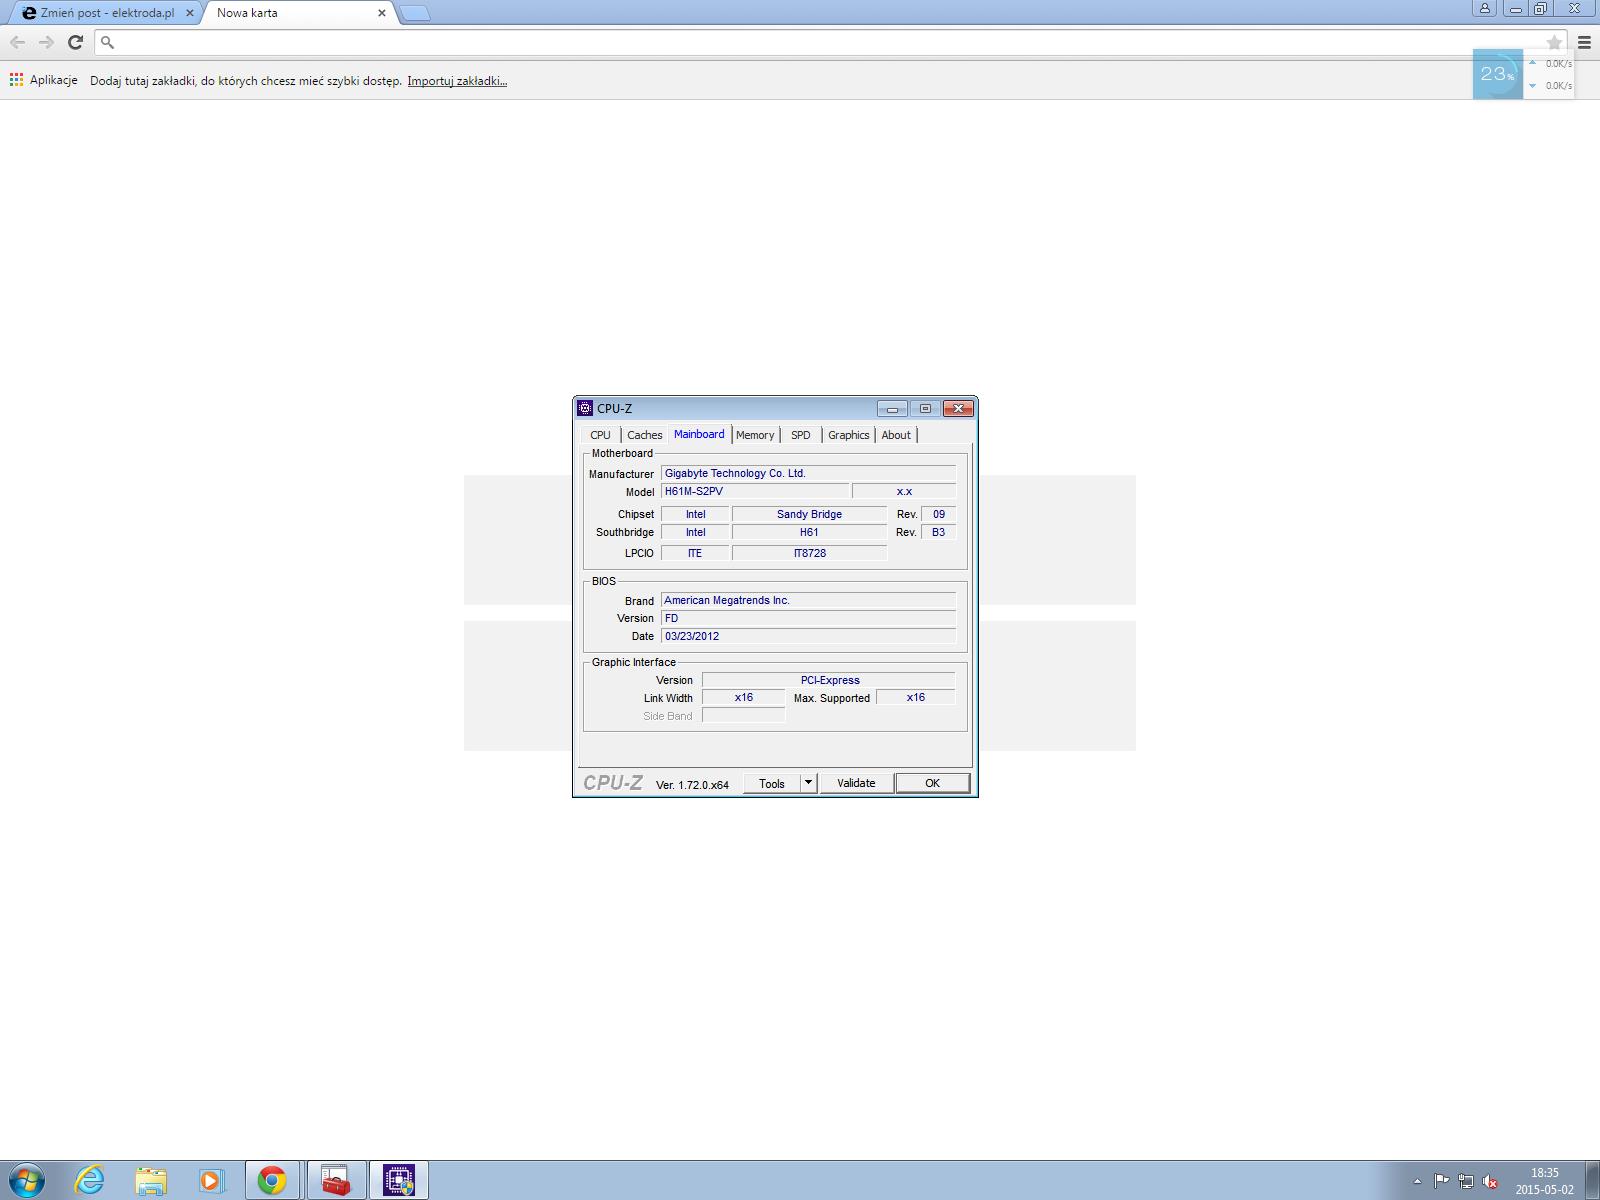Viewport: 1600px width, 1200px height.
Task: Go to the About tab in CPU-Z
Action: (x=896, y=435)
